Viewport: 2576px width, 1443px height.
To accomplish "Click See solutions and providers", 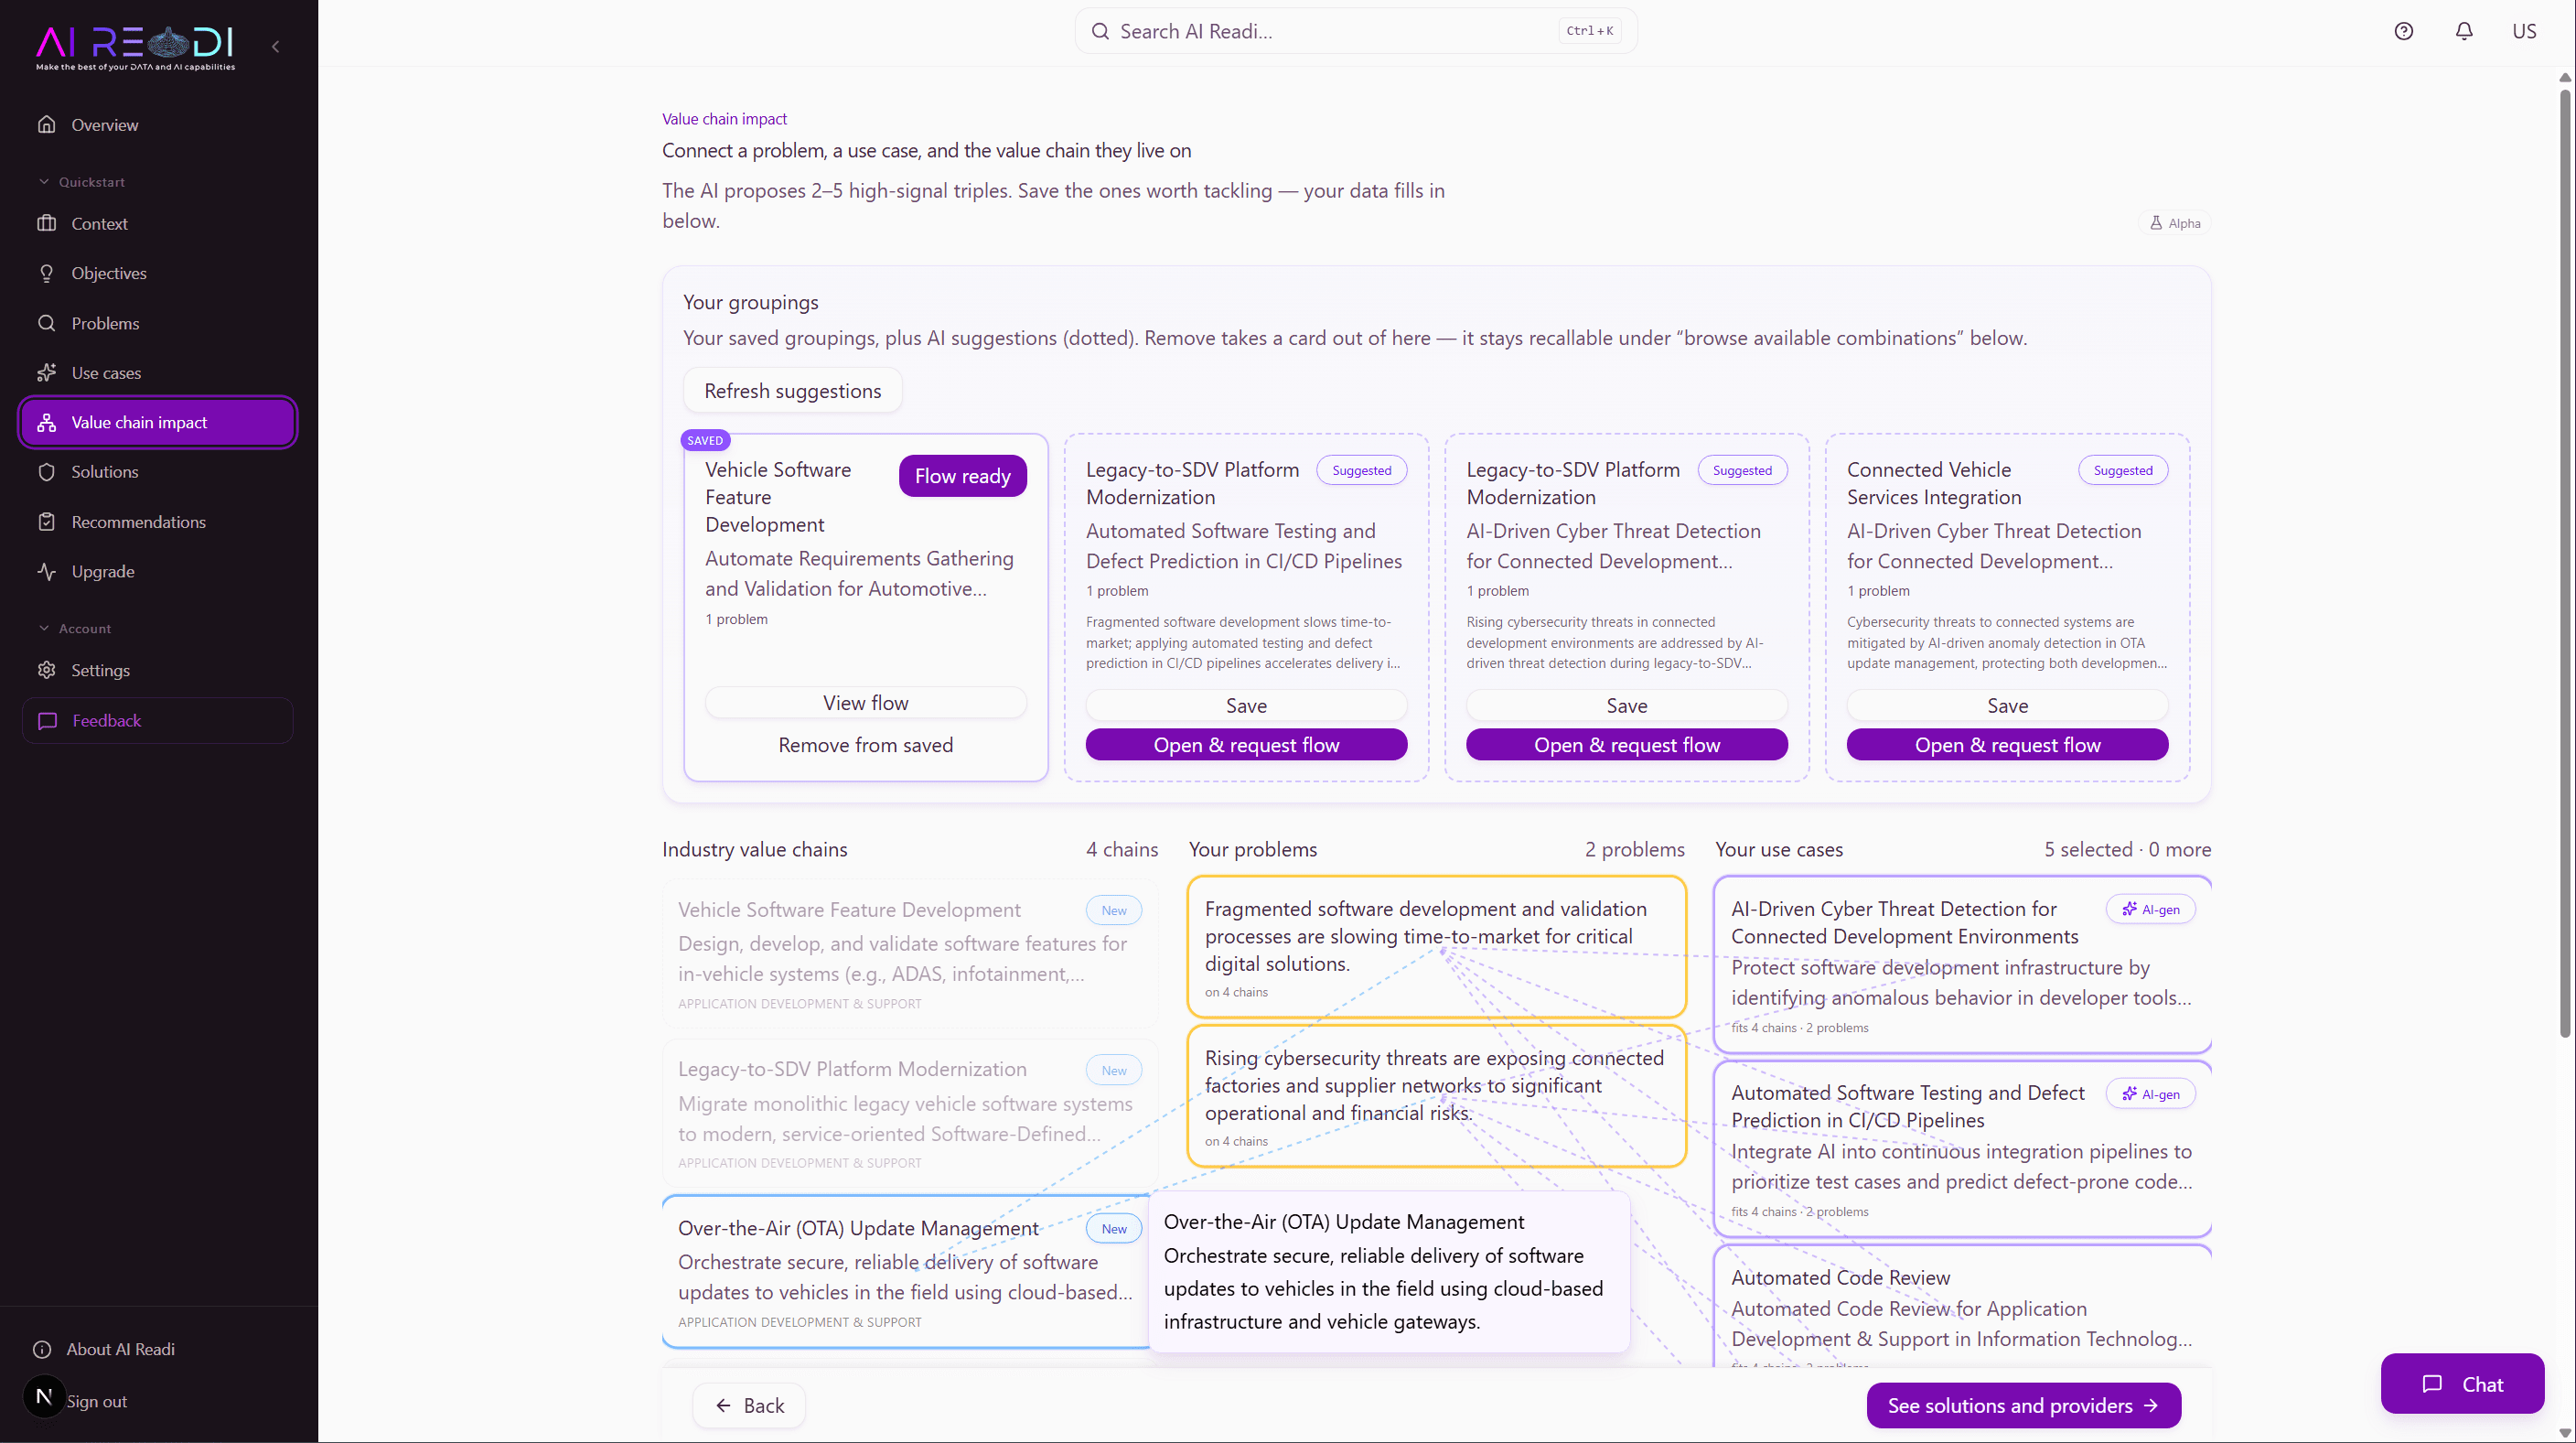I will click(x=2023, y=1406).
